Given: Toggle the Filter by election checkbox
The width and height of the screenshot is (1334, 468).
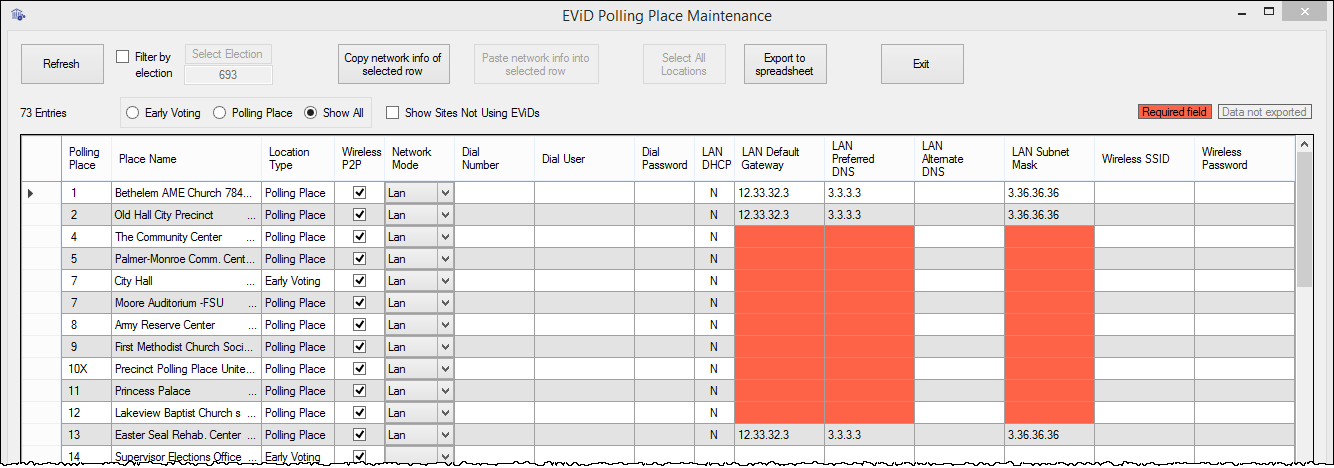Looking at the screenshot, I should tap(123, 57).
